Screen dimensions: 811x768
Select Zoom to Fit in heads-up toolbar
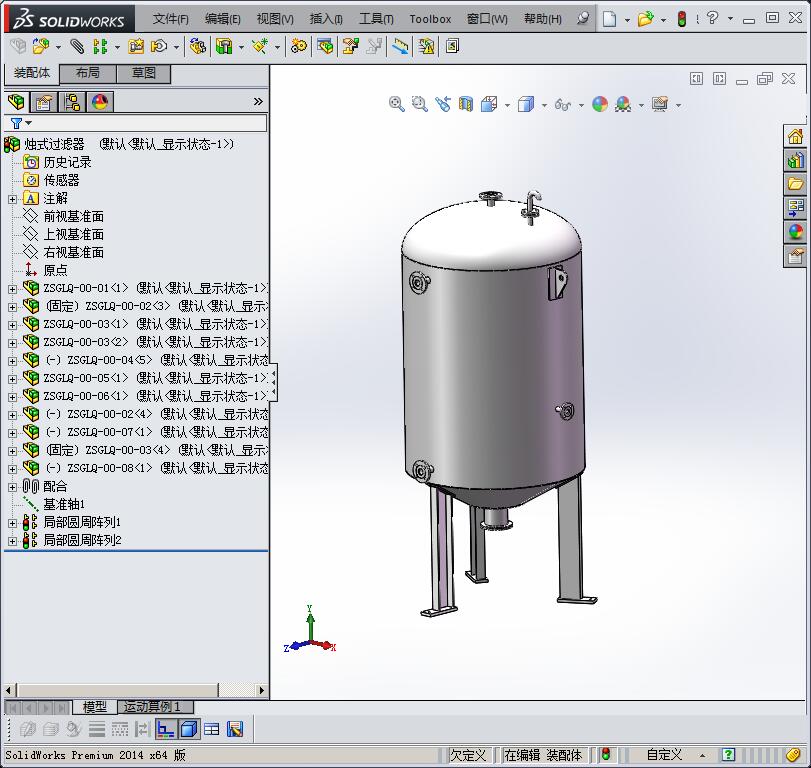point(396,104)
